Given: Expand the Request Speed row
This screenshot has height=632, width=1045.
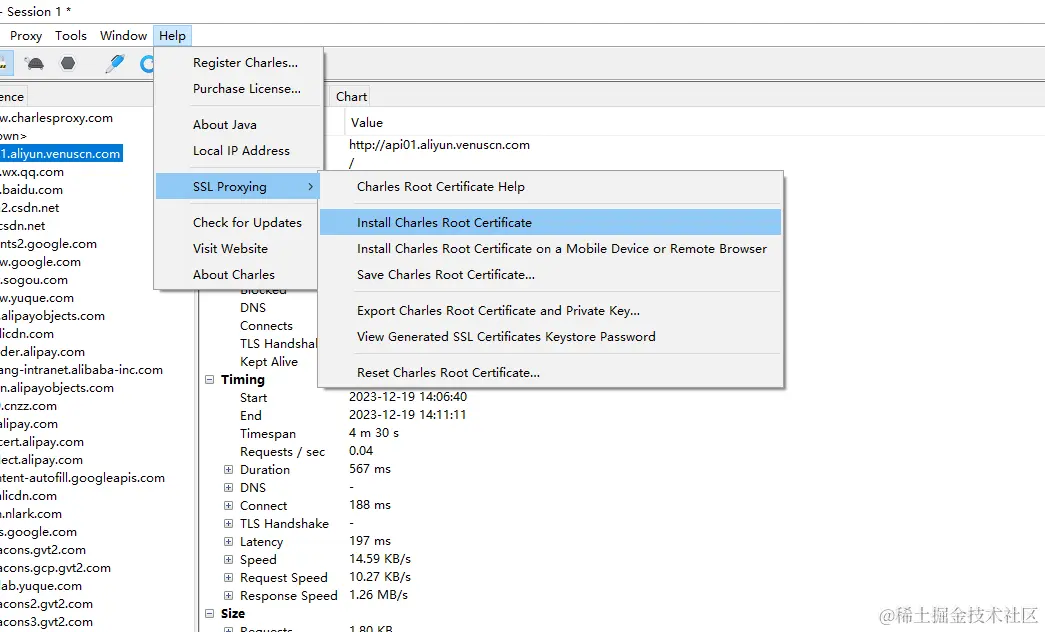Looking at the screenshot, I should (229, 577).
